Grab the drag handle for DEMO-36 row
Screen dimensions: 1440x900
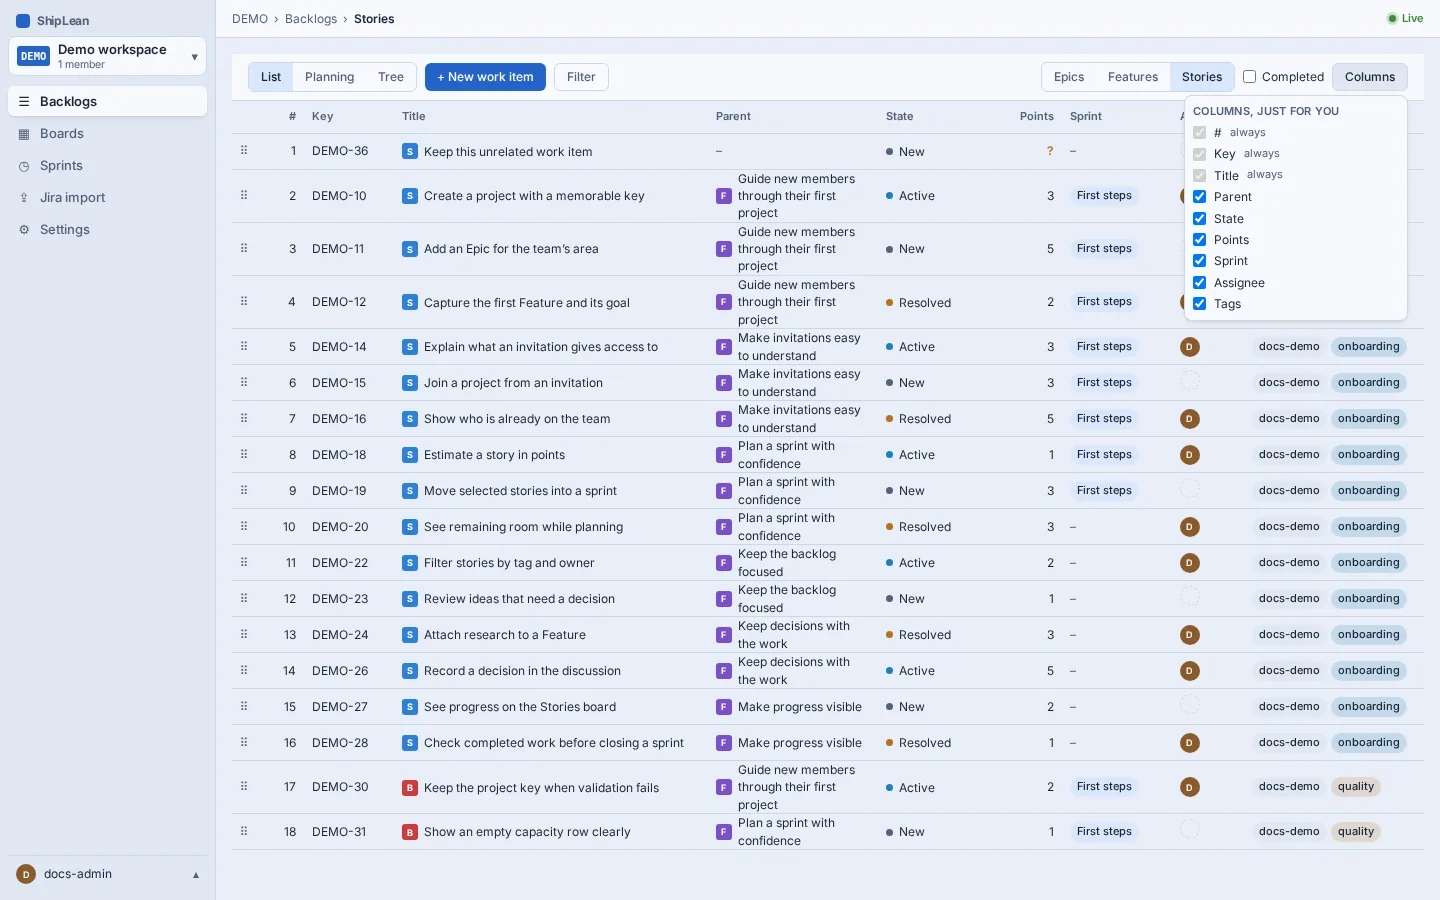tap(244, 150)
